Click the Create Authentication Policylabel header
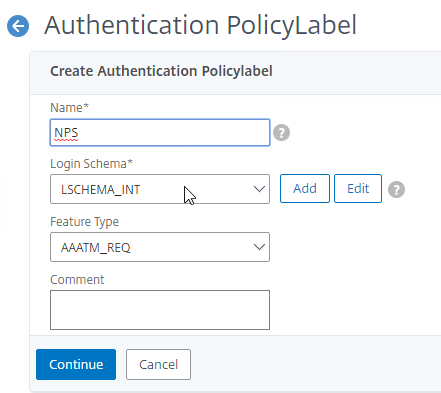 click(161, 71)
